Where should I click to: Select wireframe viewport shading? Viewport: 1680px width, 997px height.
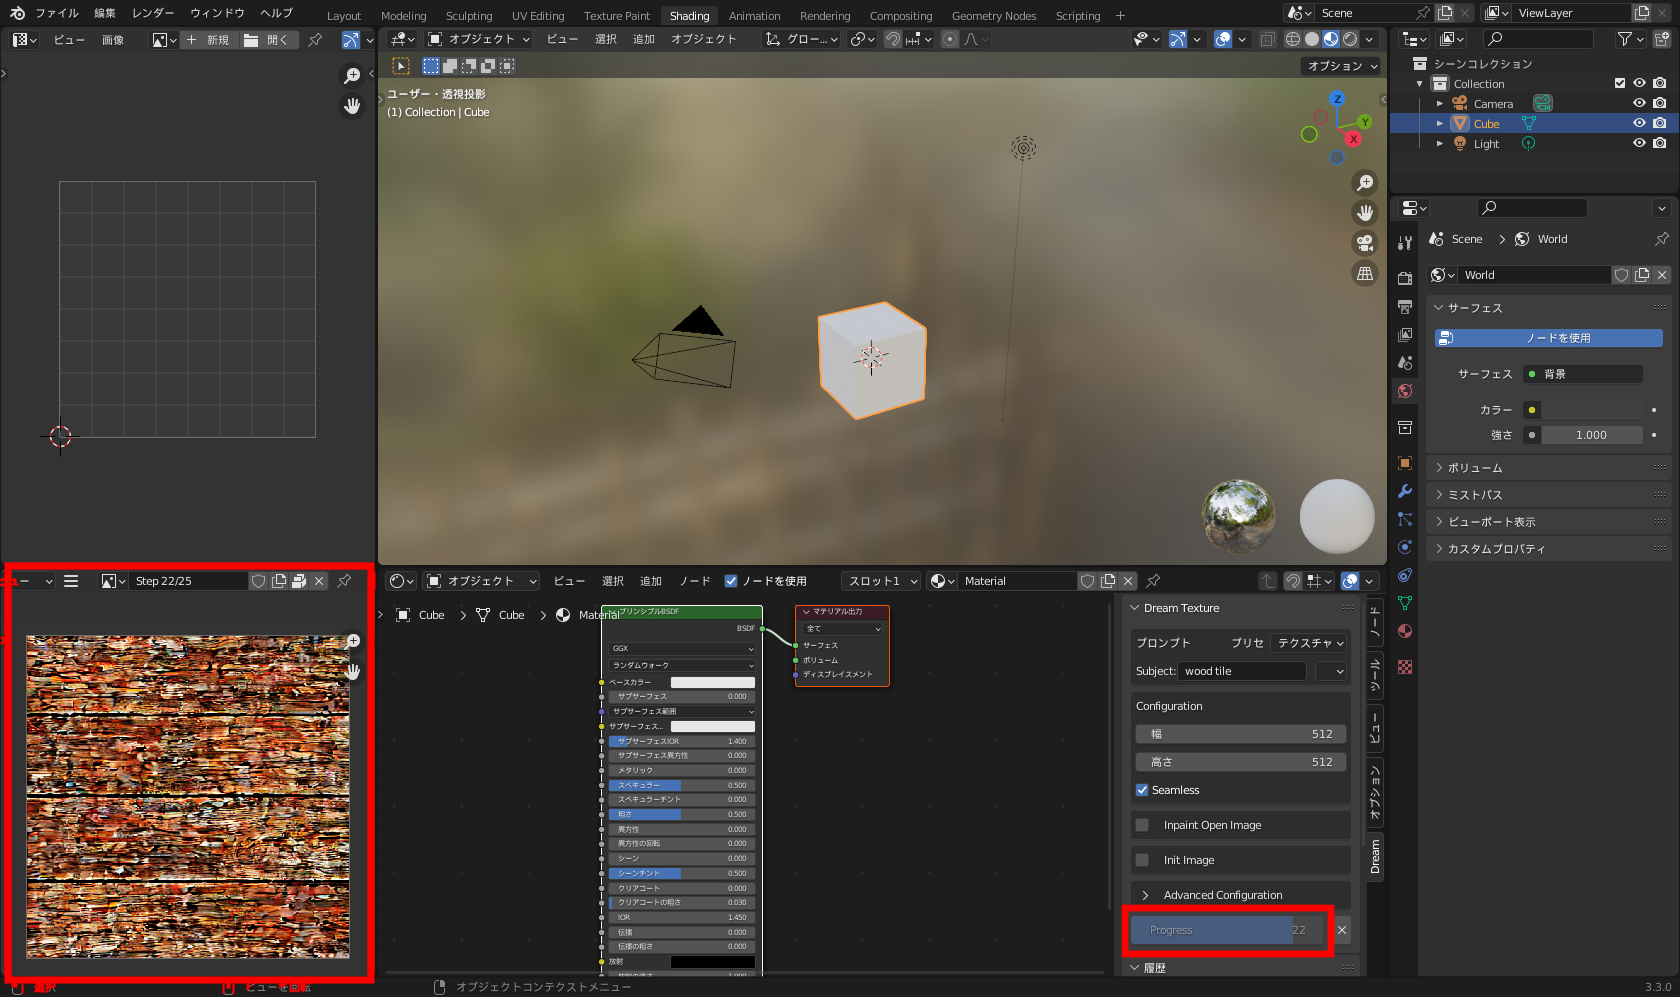coord(1293,39)
